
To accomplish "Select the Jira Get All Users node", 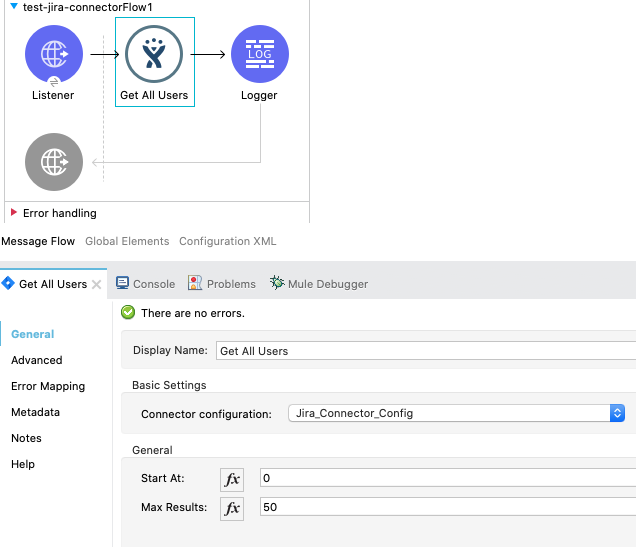I will (x=154, y=54).
